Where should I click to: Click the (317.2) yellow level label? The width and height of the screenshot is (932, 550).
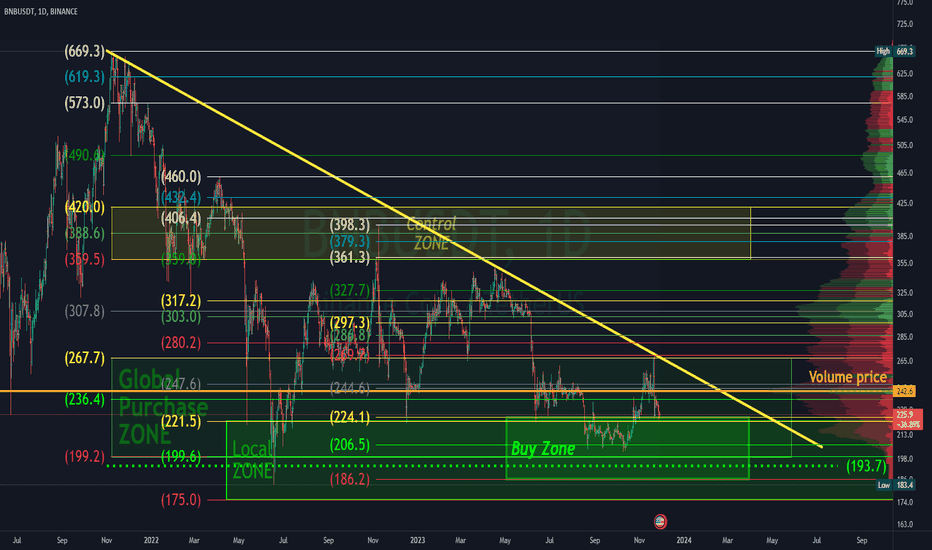[181, 301]
